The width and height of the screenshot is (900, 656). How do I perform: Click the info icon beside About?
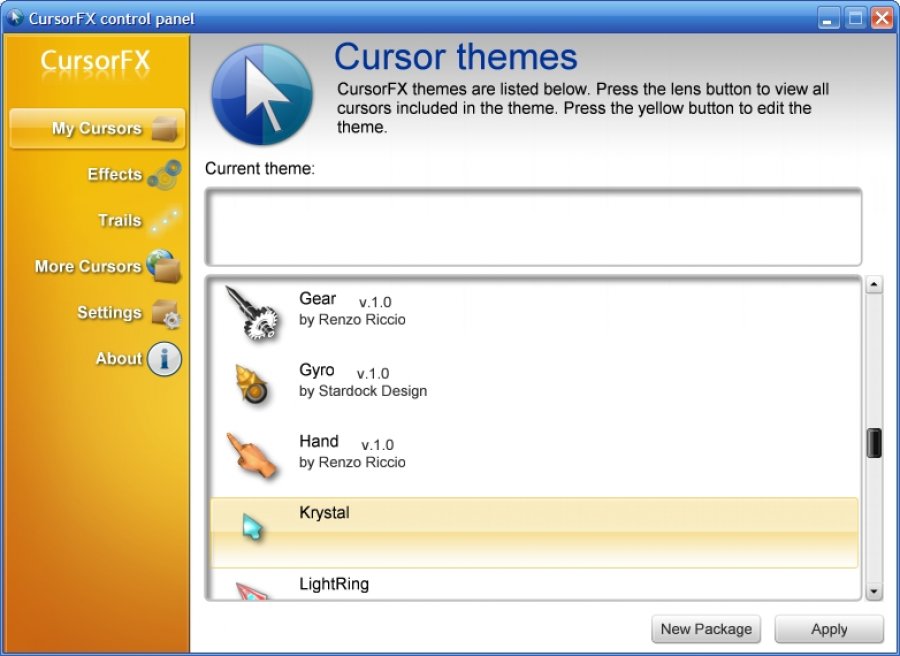(165, 359)
